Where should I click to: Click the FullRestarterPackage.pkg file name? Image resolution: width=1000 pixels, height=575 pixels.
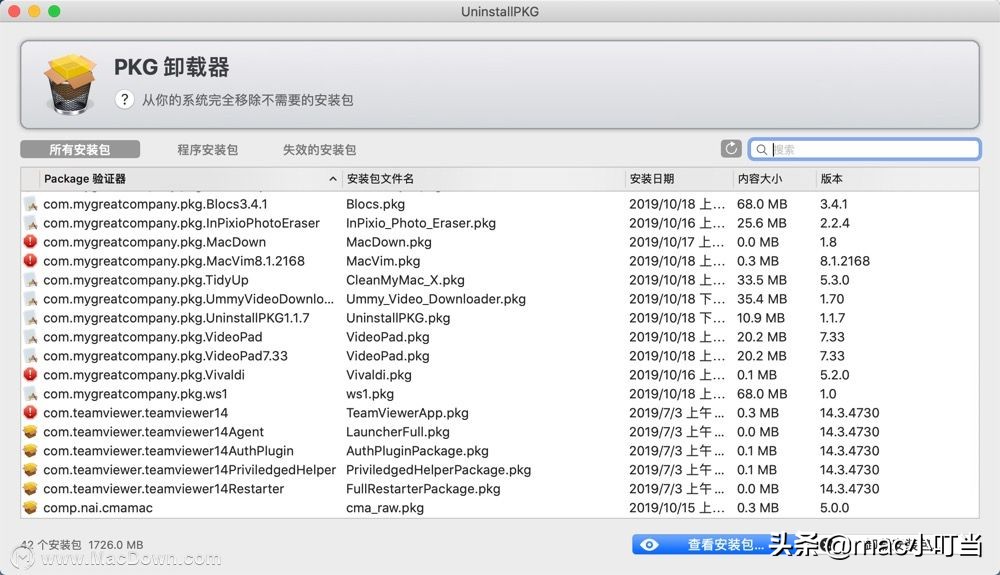pyautogui.click(x=423, y=489)
